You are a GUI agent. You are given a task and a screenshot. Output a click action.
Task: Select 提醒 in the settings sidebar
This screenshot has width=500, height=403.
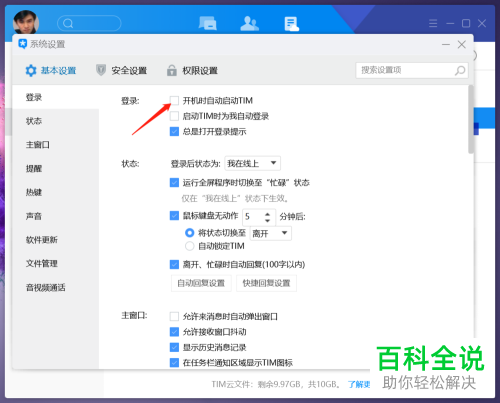tap(56, 169)
